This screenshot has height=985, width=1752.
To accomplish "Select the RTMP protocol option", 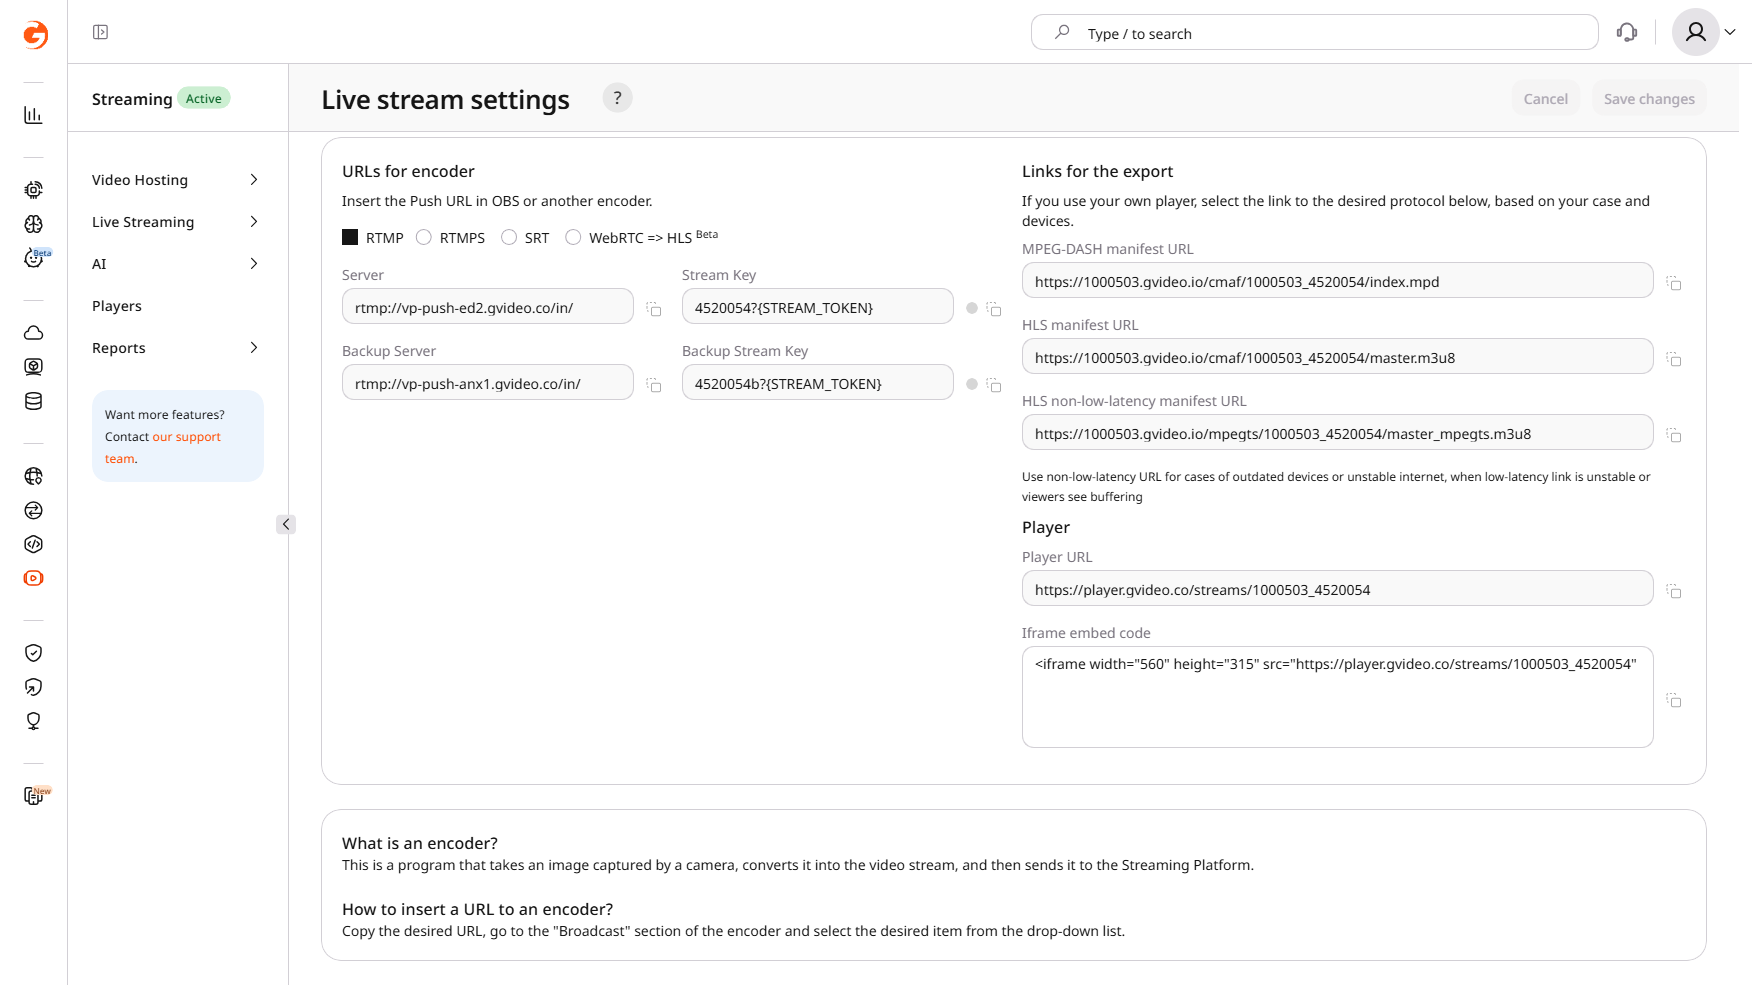I will pos(350,237).
